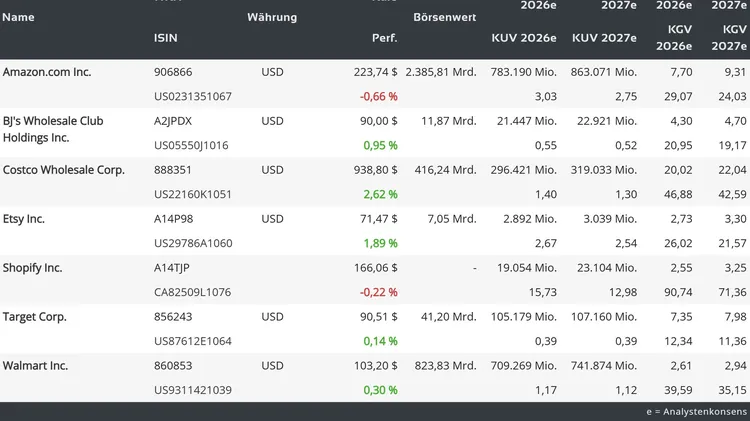The height and width of the screenshot is (421, 750).
Task: Open the Shopify Inc. entry
Action: 33,268
